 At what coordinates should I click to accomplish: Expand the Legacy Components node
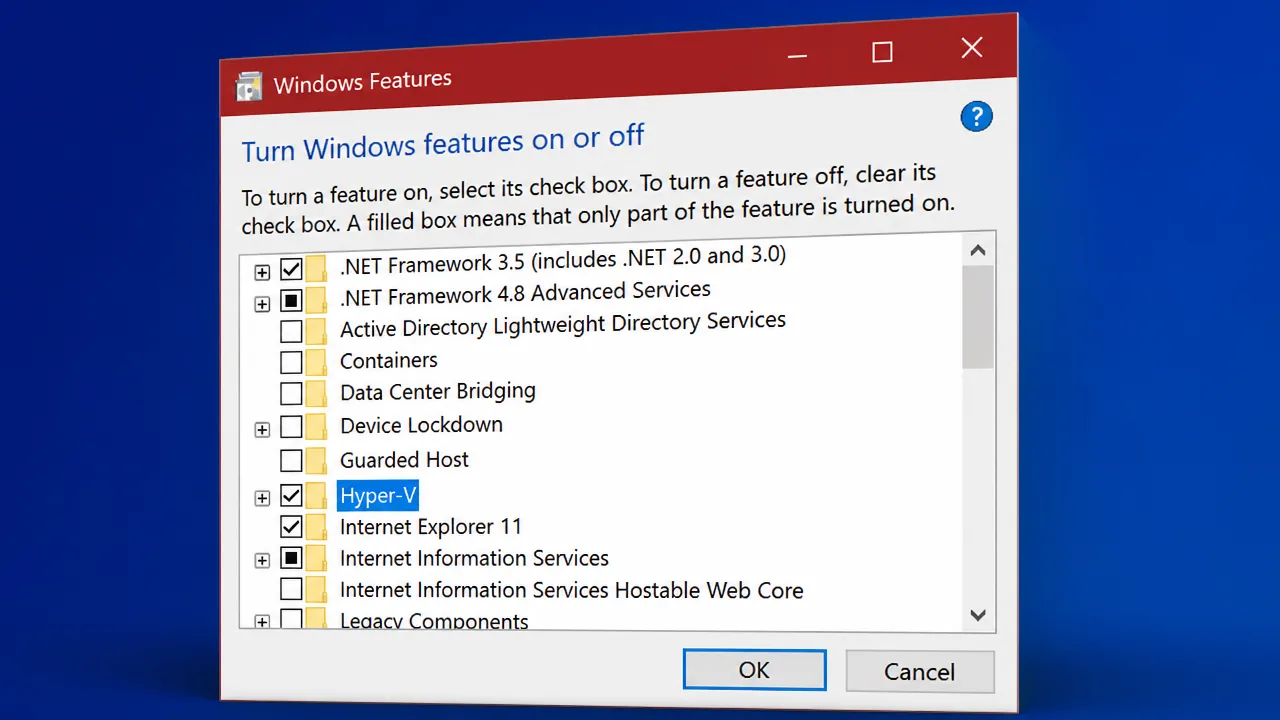click(x=262, y=622)
